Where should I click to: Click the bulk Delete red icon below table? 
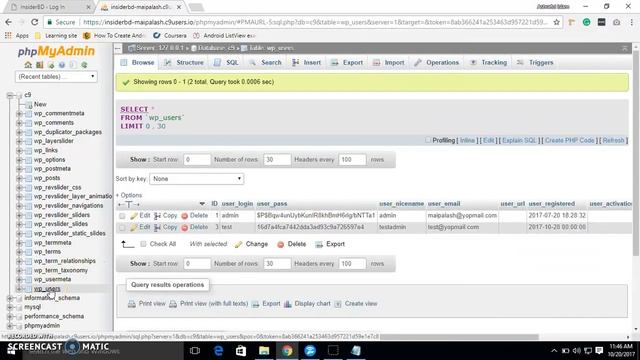tap(280, 244)
